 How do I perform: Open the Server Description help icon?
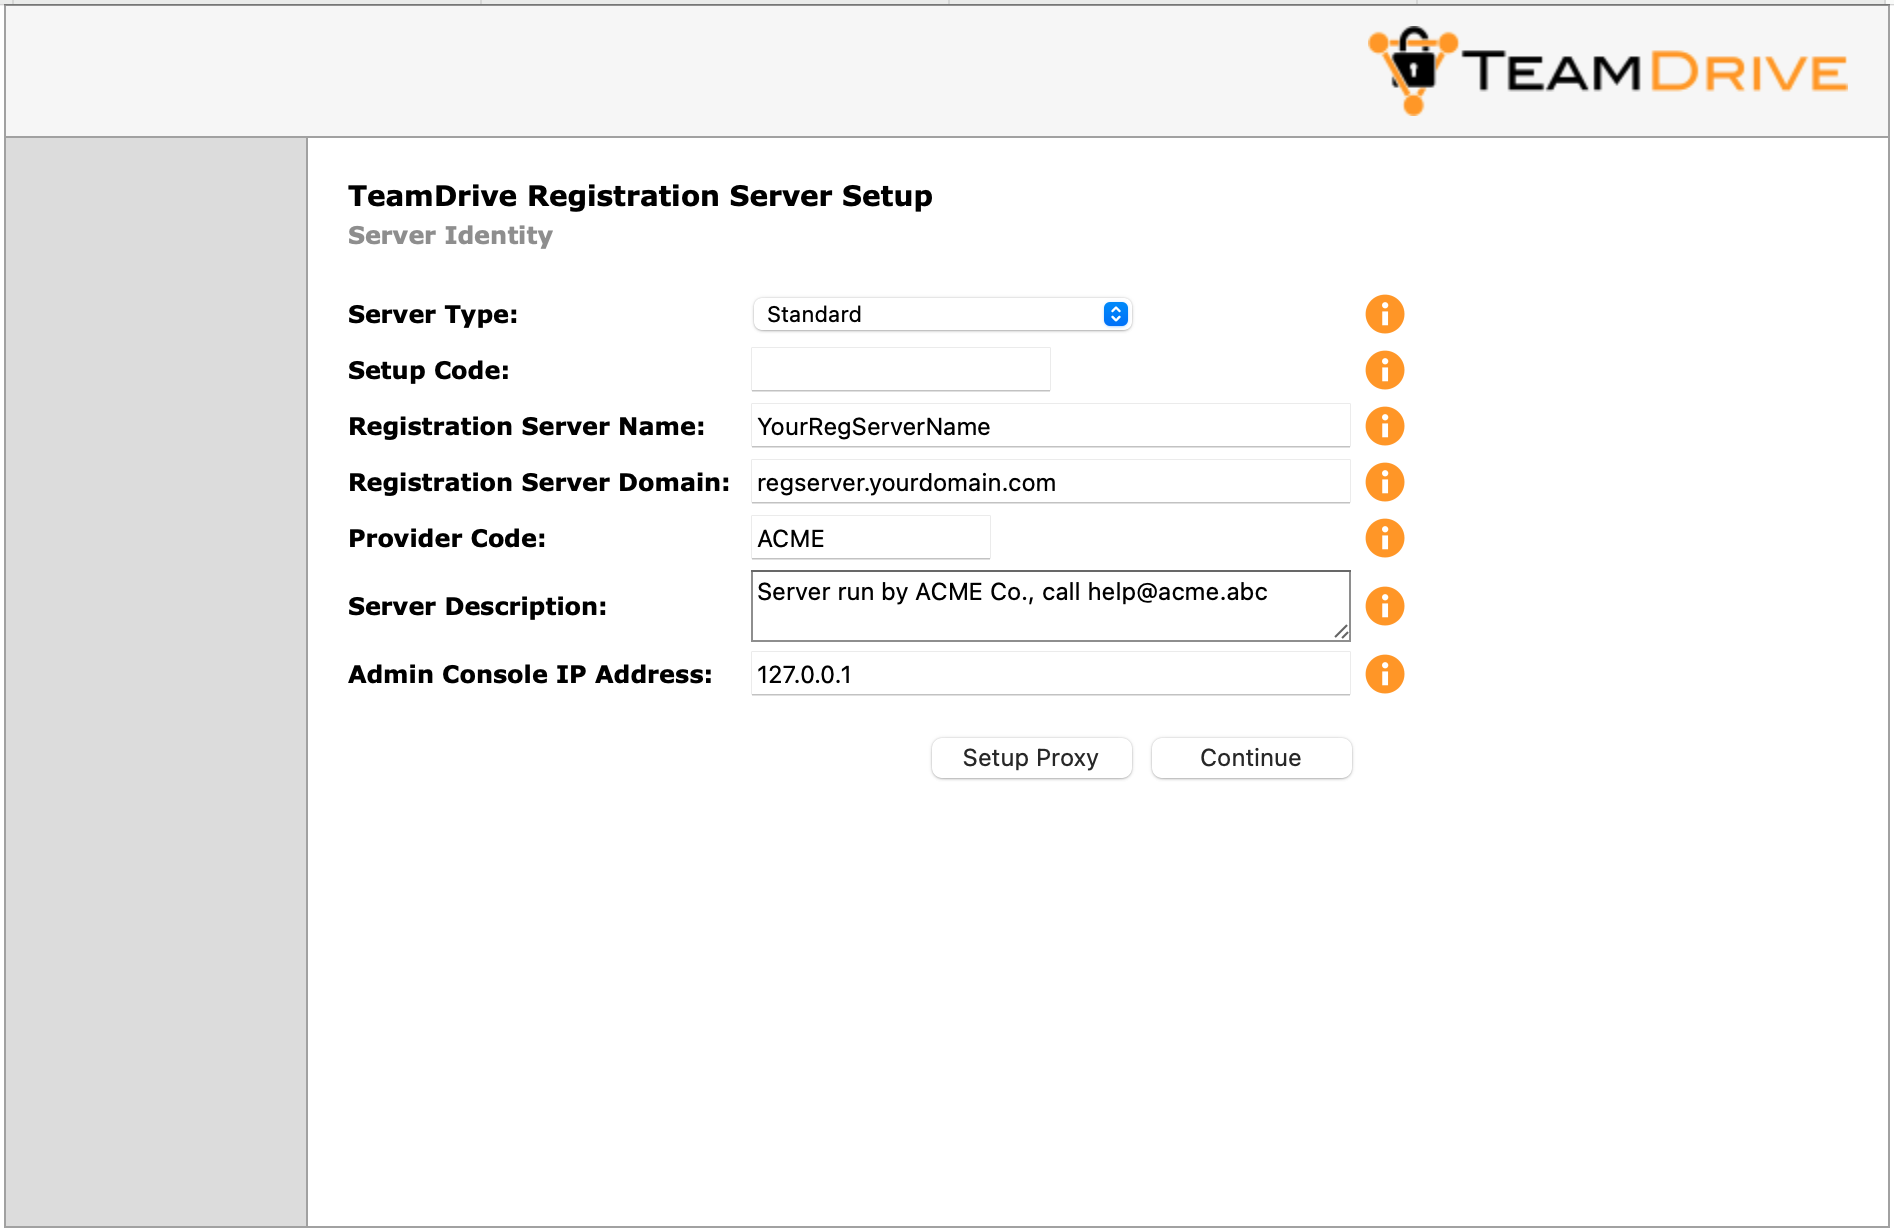[1385, 605]
